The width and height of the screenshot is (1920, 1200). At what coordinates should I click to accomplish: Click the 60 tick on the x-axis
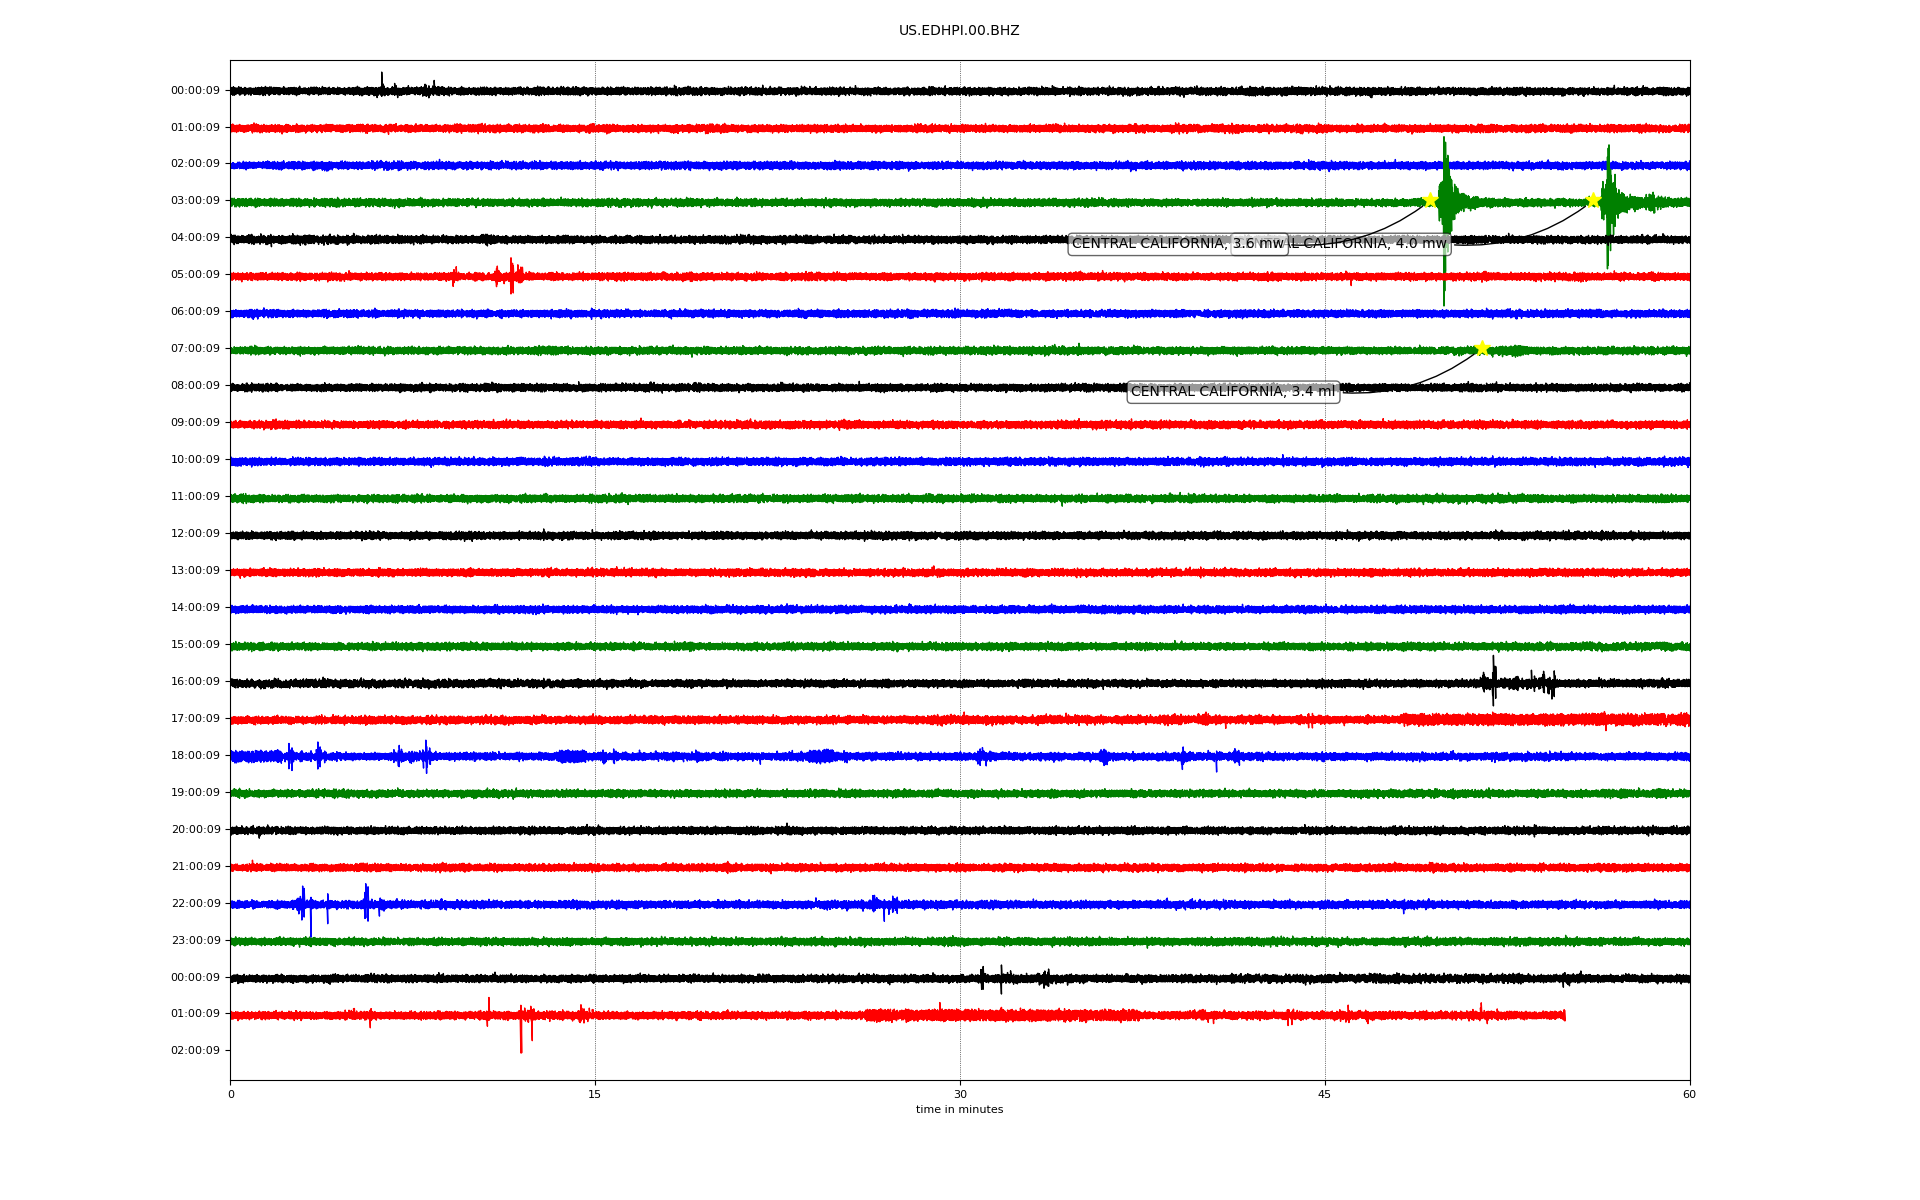coord(1689,1094)
